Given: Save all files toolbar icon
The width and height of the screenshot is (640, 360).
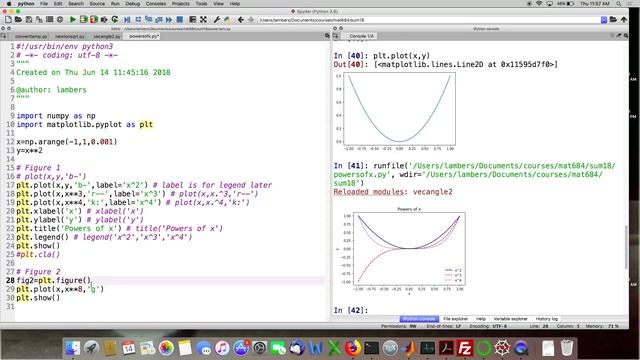Looking at the screenshot, I should point(39,20).
